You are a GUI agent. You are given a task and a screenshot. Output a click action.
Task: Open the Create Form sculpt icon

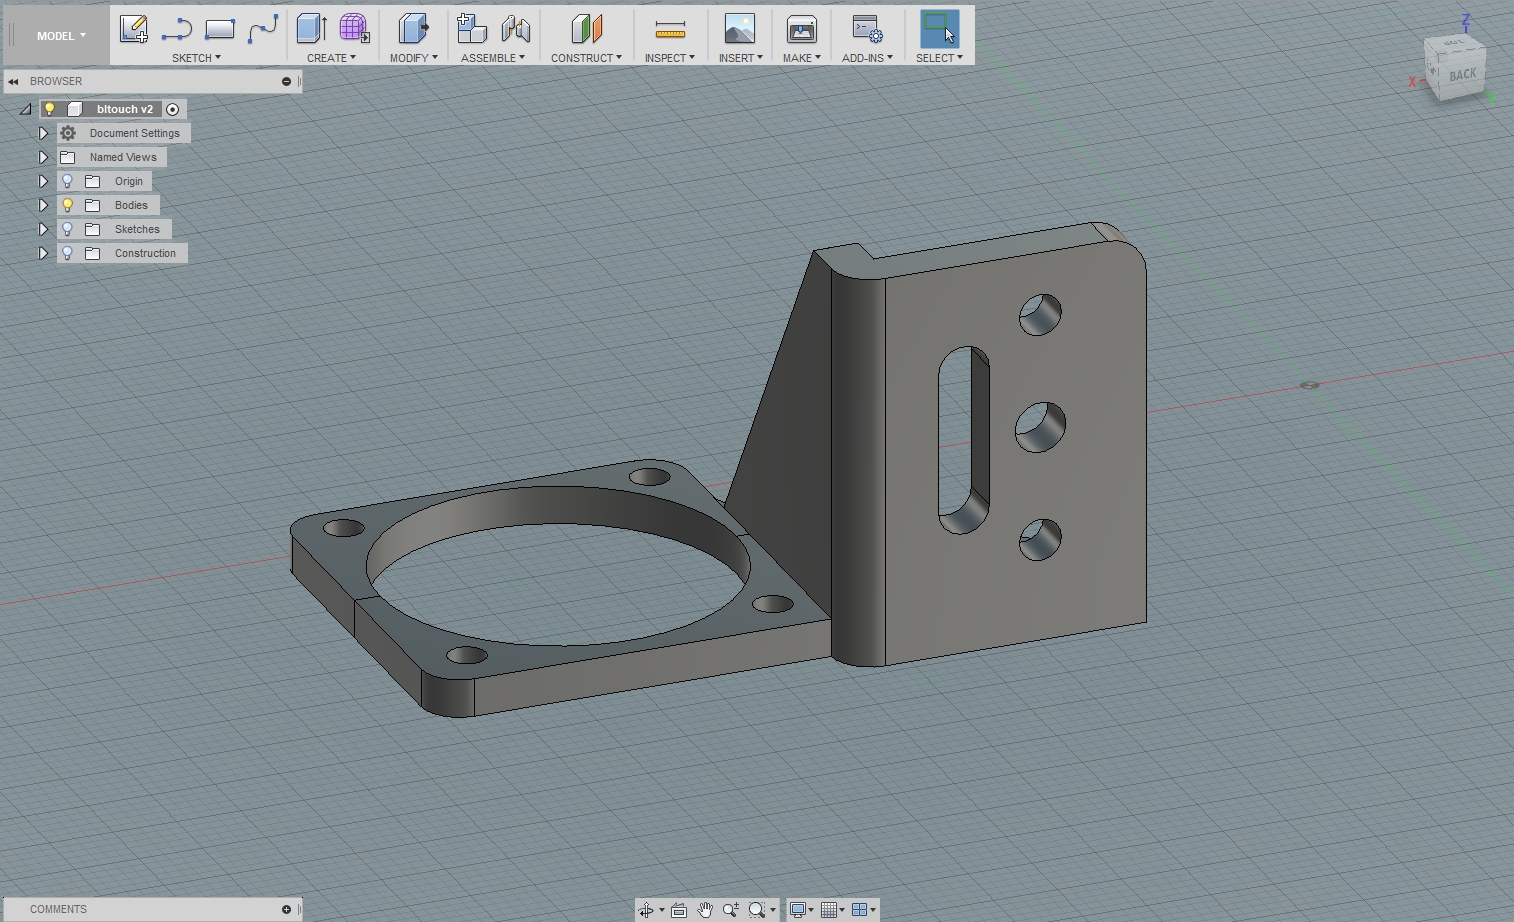tap(354, 29)
